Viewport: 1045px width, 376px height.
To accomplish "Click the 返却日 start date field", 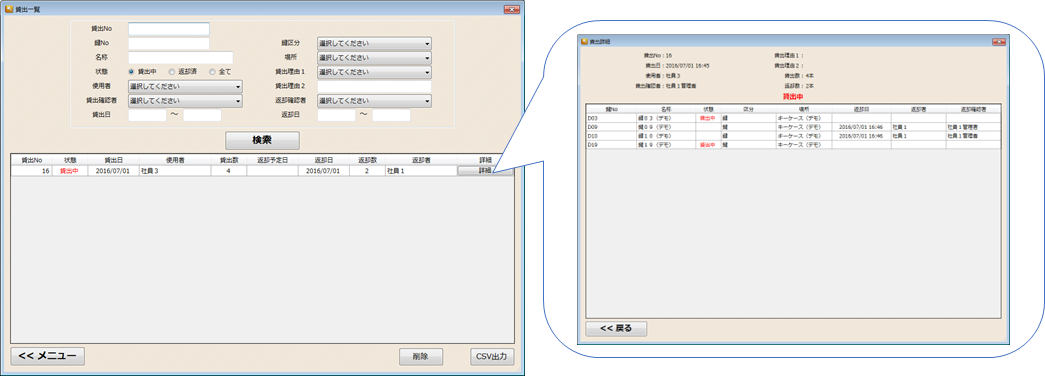I will (x=337, y=115).
